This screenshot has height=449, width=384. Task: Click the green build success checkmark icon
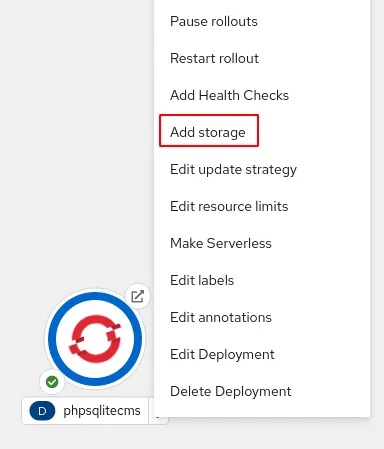(52, 382)
